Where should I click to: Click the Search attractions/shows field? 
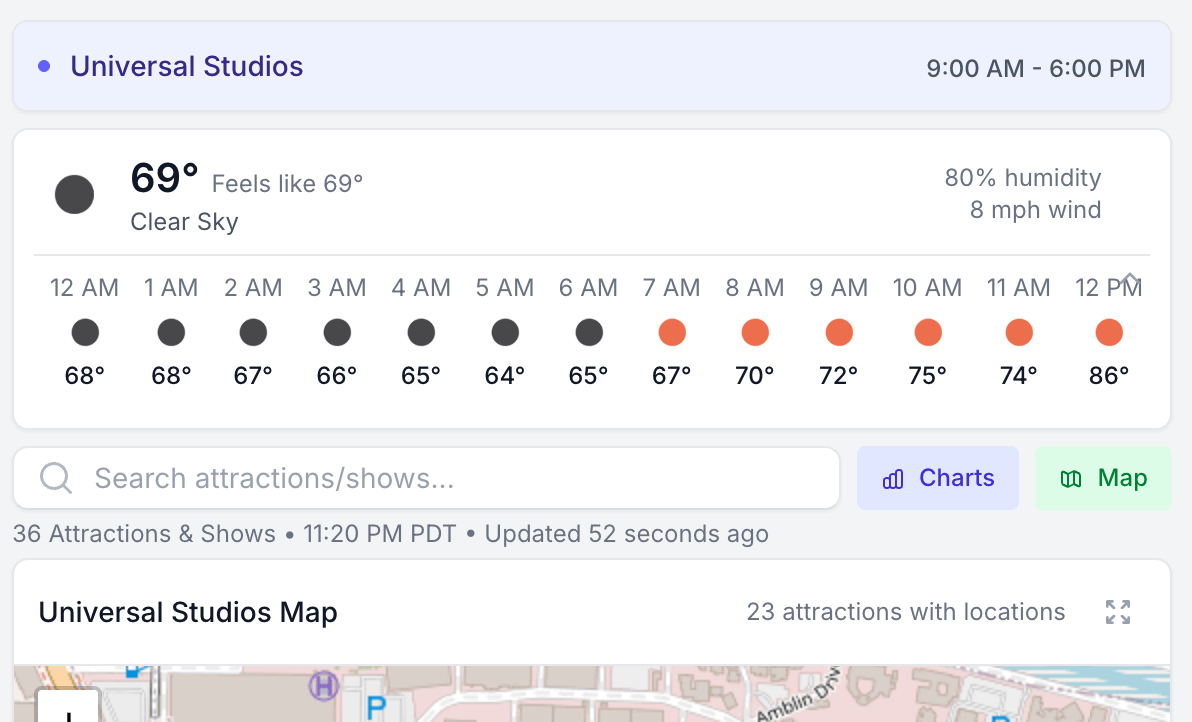(426, 478)
